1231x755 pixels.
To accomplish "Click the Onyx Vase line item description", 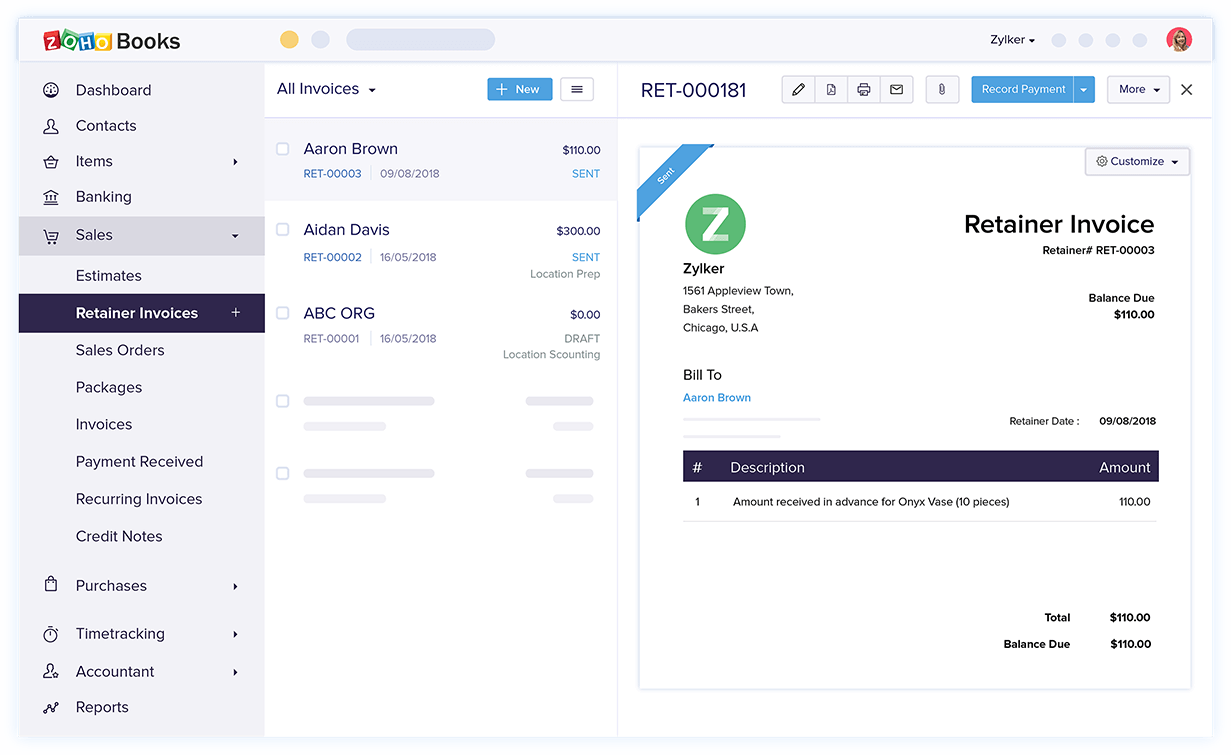I will [x=871, y=502].
